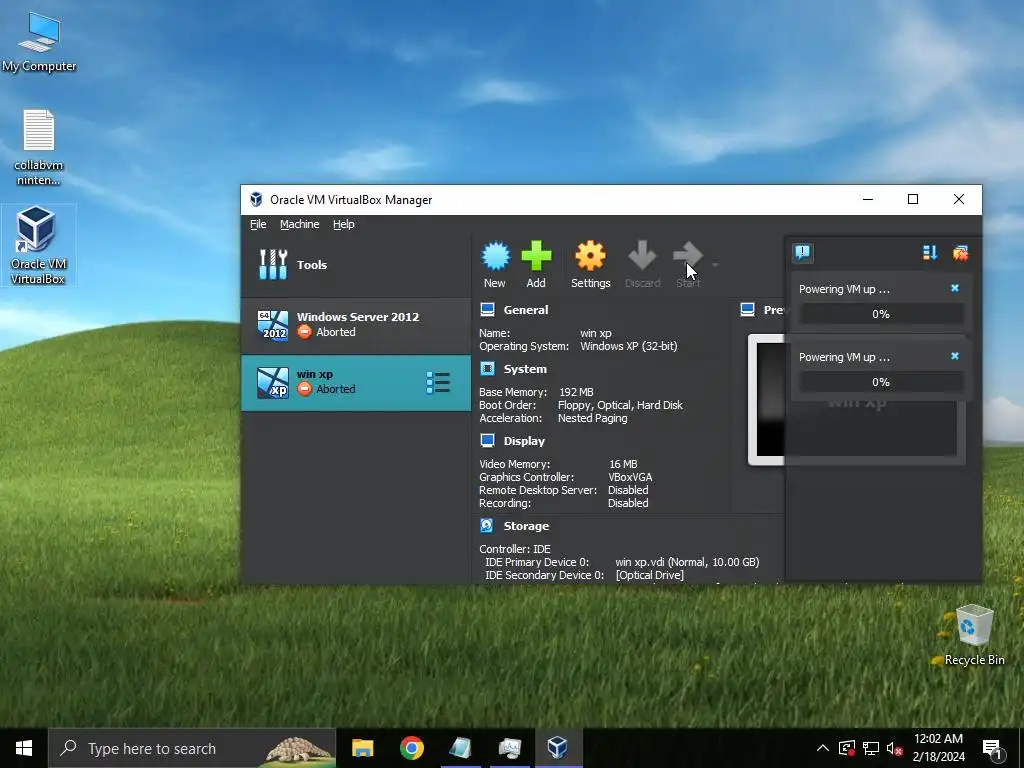
Task: Click the monitor utility taskbar icon
Action: [509, 748]
